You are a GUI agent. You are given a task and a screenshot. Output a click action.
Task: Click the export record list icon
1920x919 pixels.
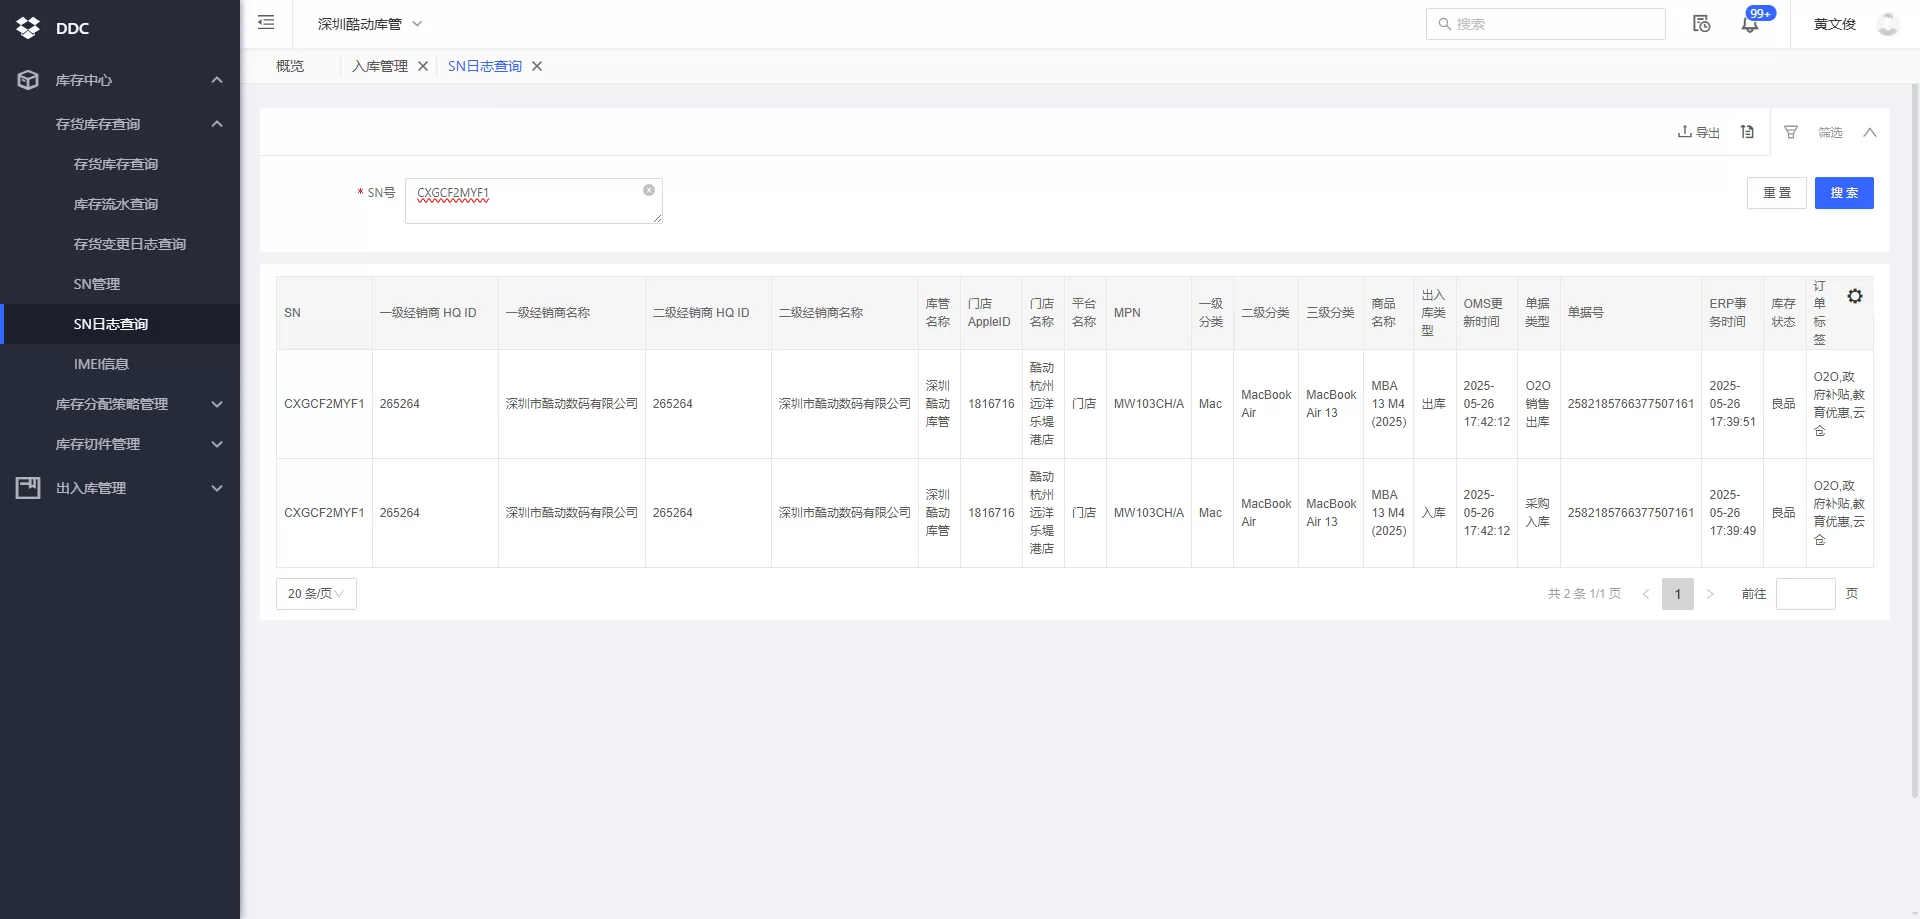click(x=1747, y=132)
